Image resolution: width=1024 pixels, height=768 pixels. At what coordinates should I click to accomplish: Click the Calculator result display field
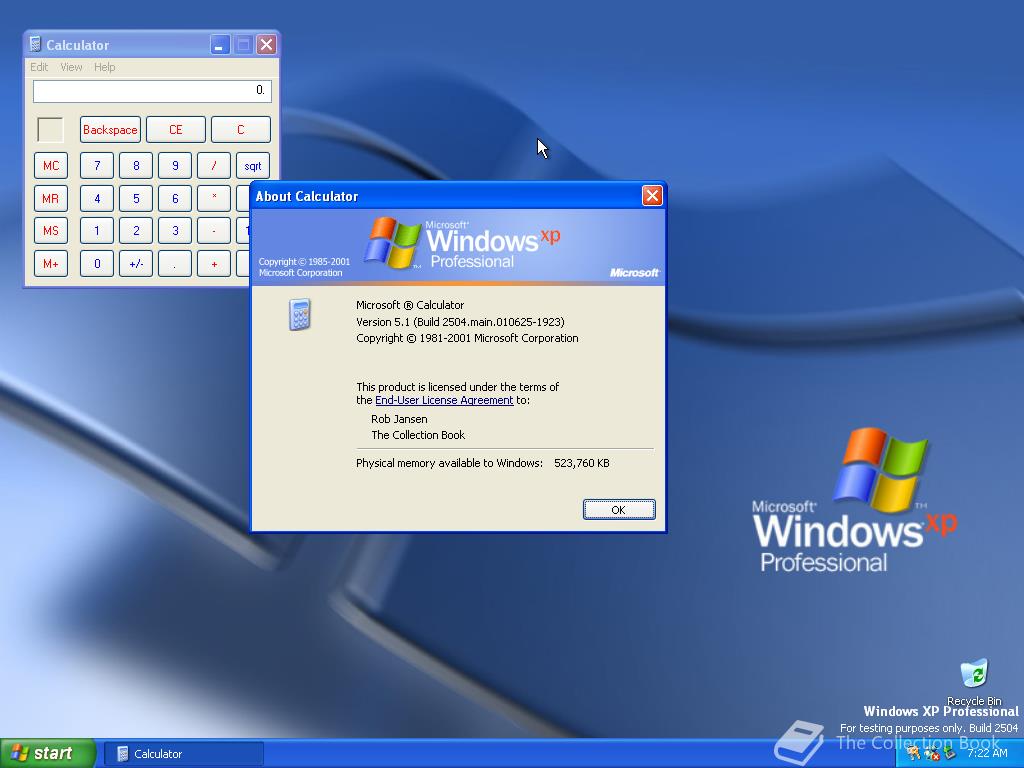pos(152,91)
